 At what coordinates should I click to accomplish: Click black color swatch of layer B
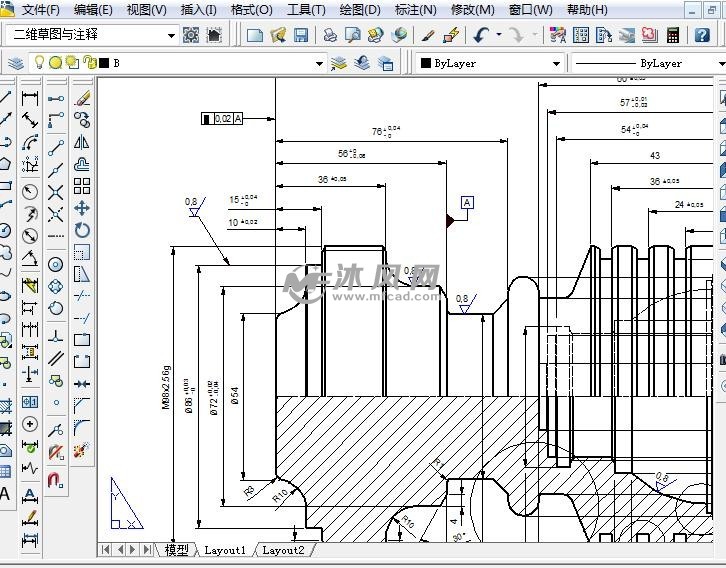coord(104,63)
